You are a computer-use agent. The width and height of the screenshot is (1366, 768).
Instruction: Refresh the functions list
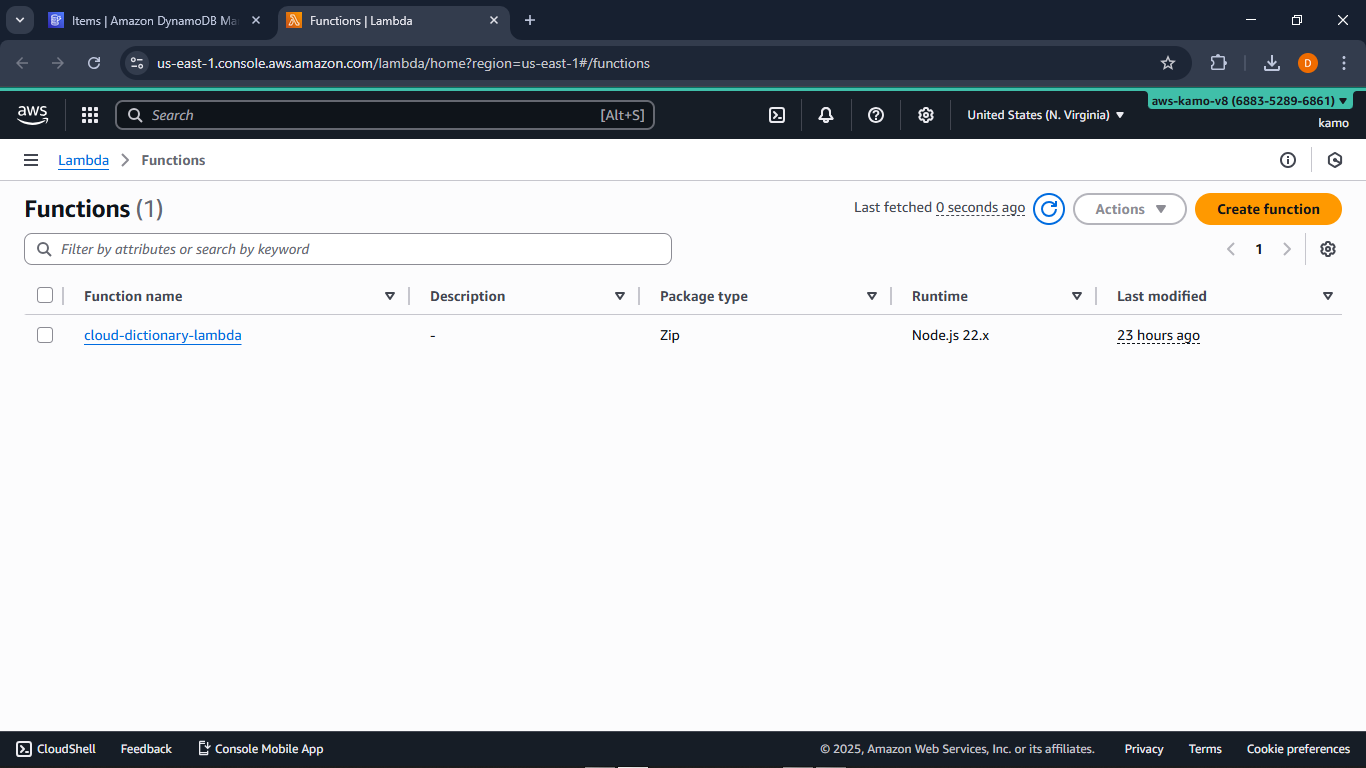point(1048,209)
